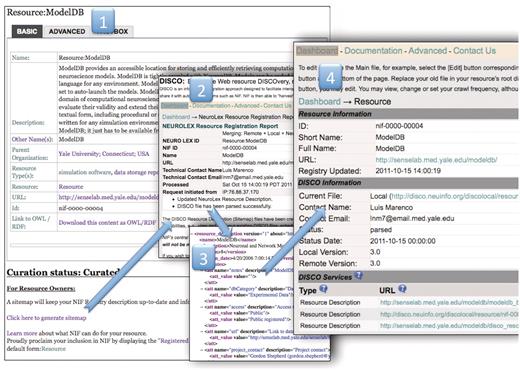Click the Dashboard breadcrumb before Resource

click(319, 102)
